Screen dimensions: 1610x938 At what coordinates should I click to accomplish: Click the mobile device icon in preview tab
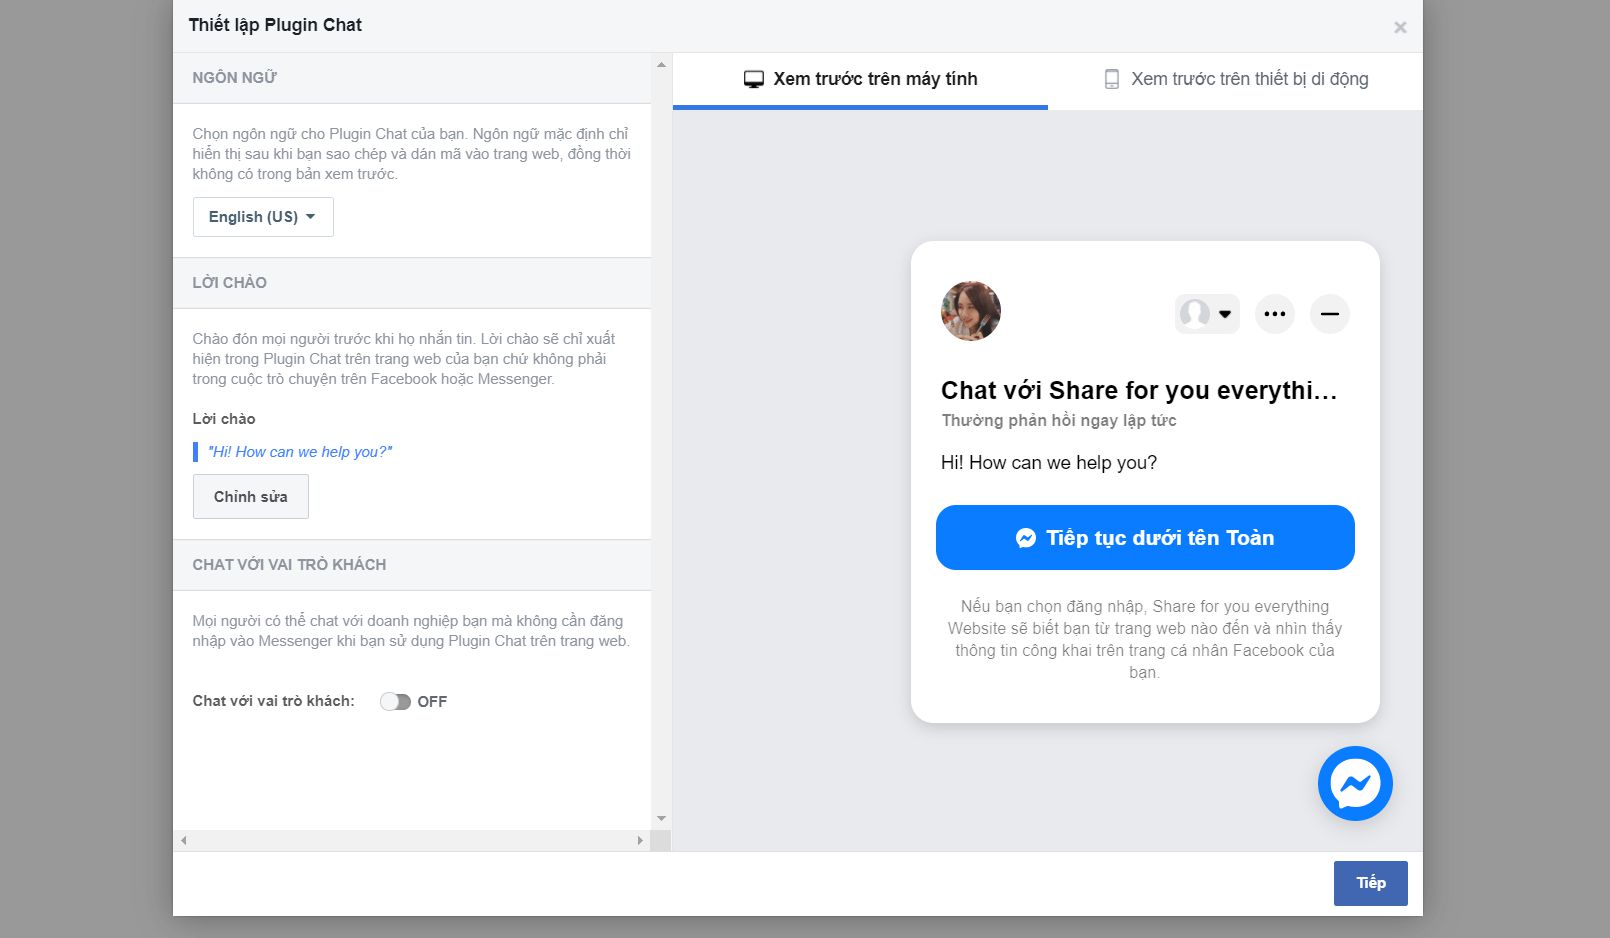point(1111,80)
